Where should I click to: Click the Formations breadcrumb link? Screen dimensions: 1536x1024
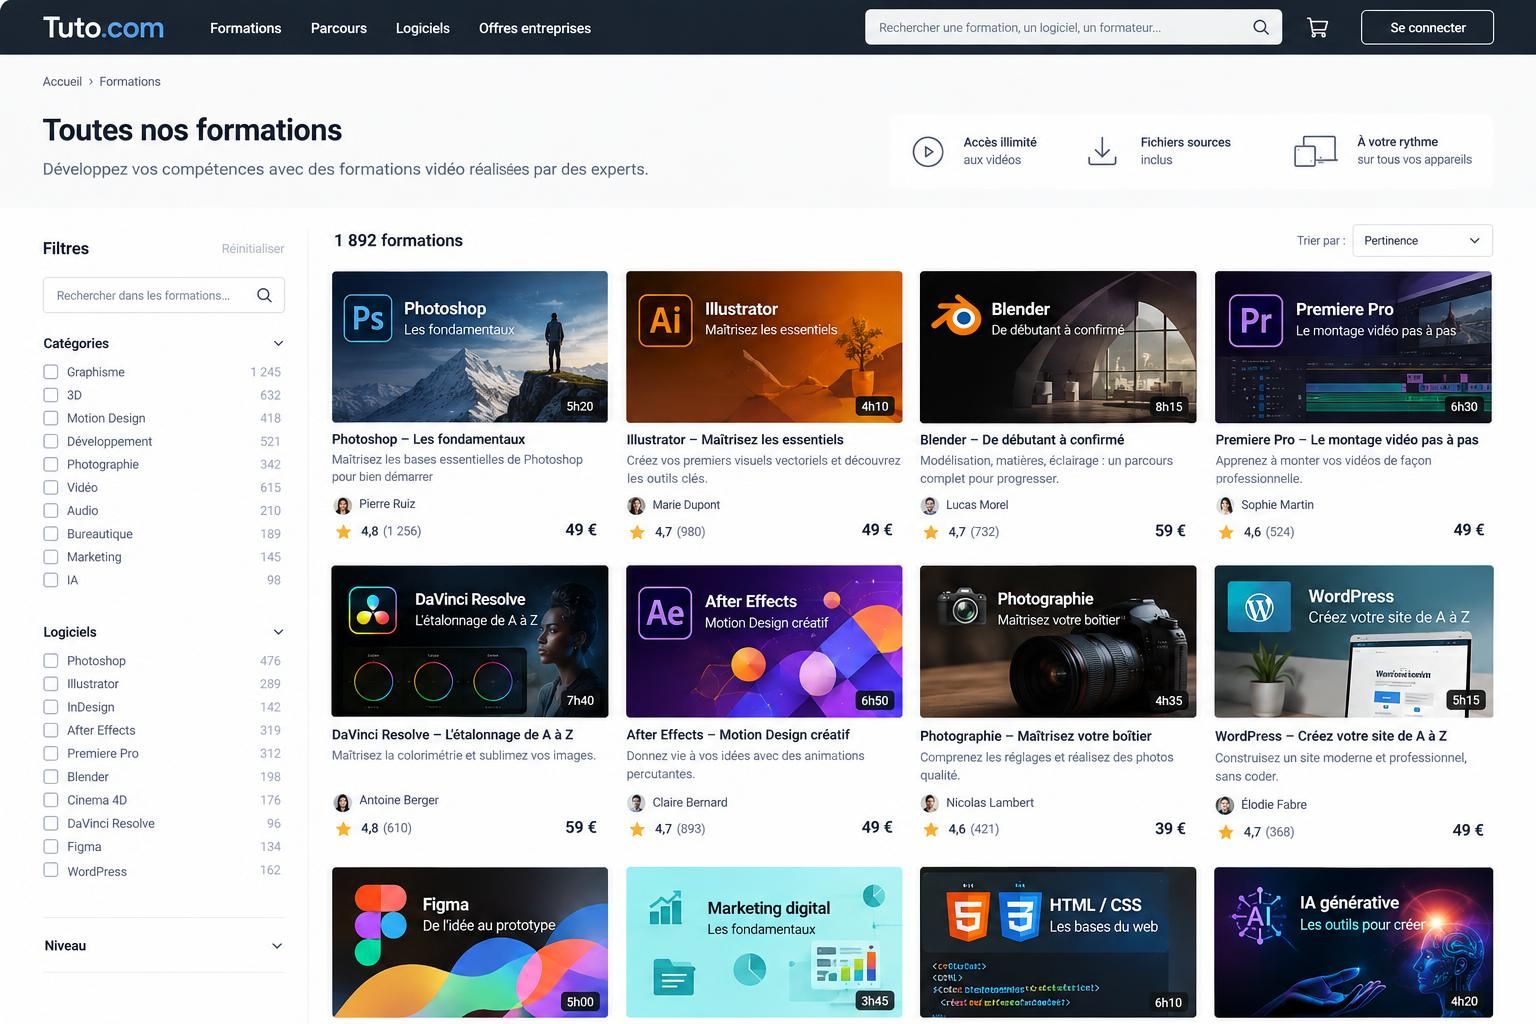pyautogui.click(x=130, y=82)
